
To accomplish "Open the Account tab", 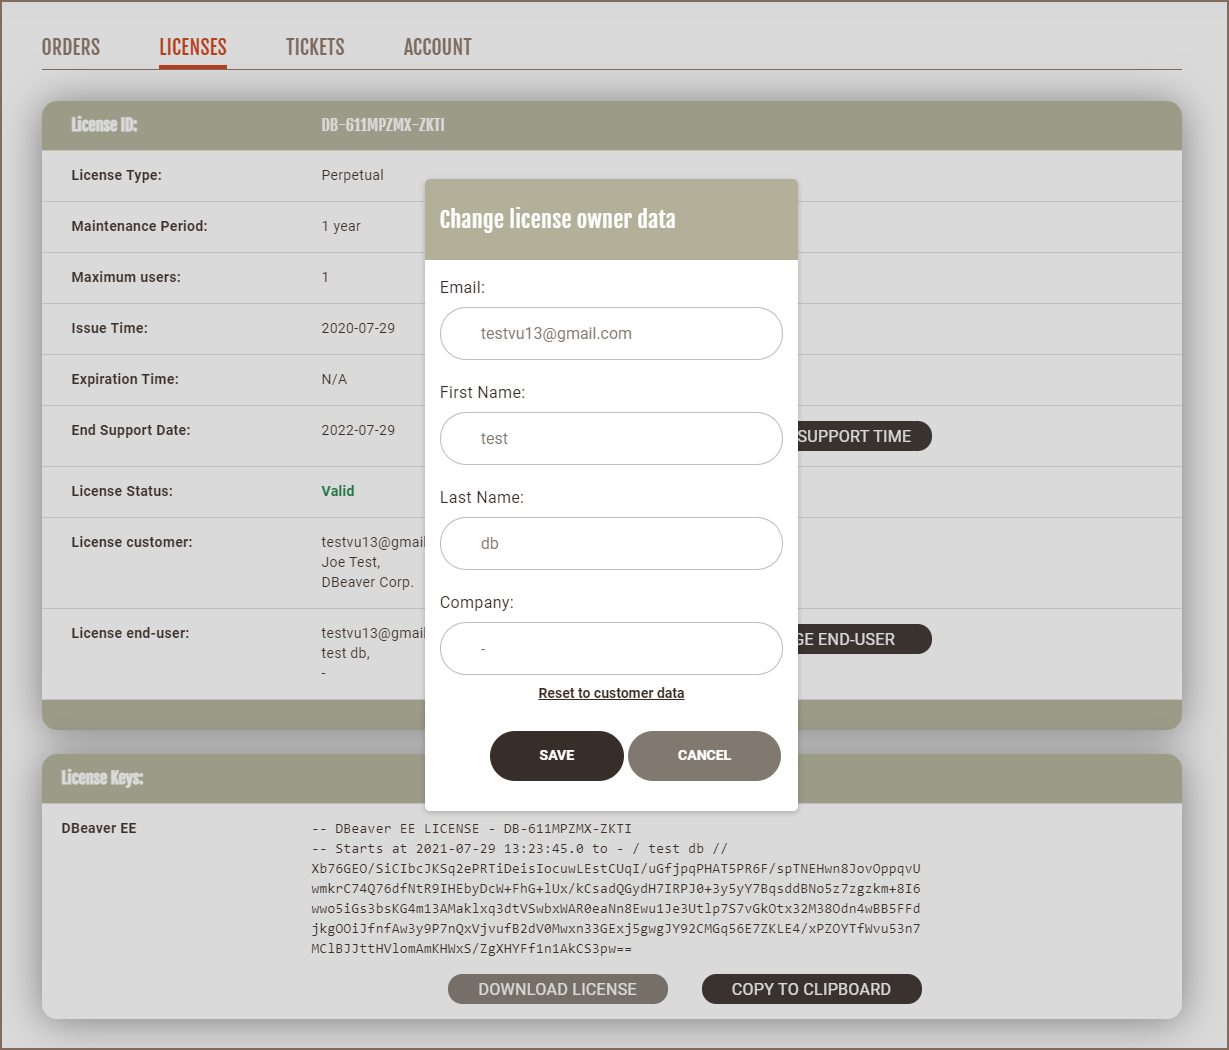I will (x=437, y=47).
